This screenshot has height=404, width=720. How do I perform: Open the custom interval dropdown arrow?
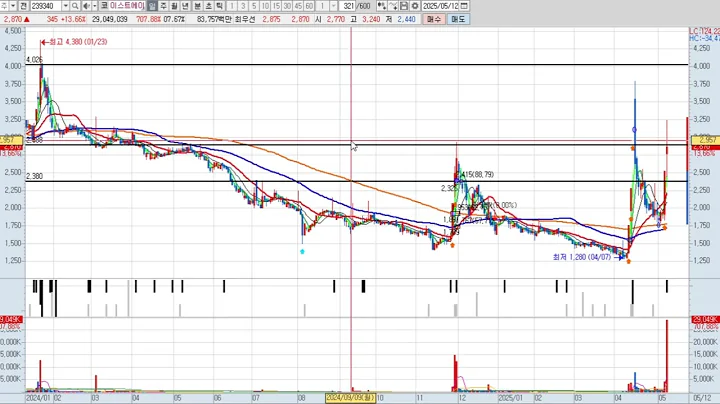tap(334, 6)
